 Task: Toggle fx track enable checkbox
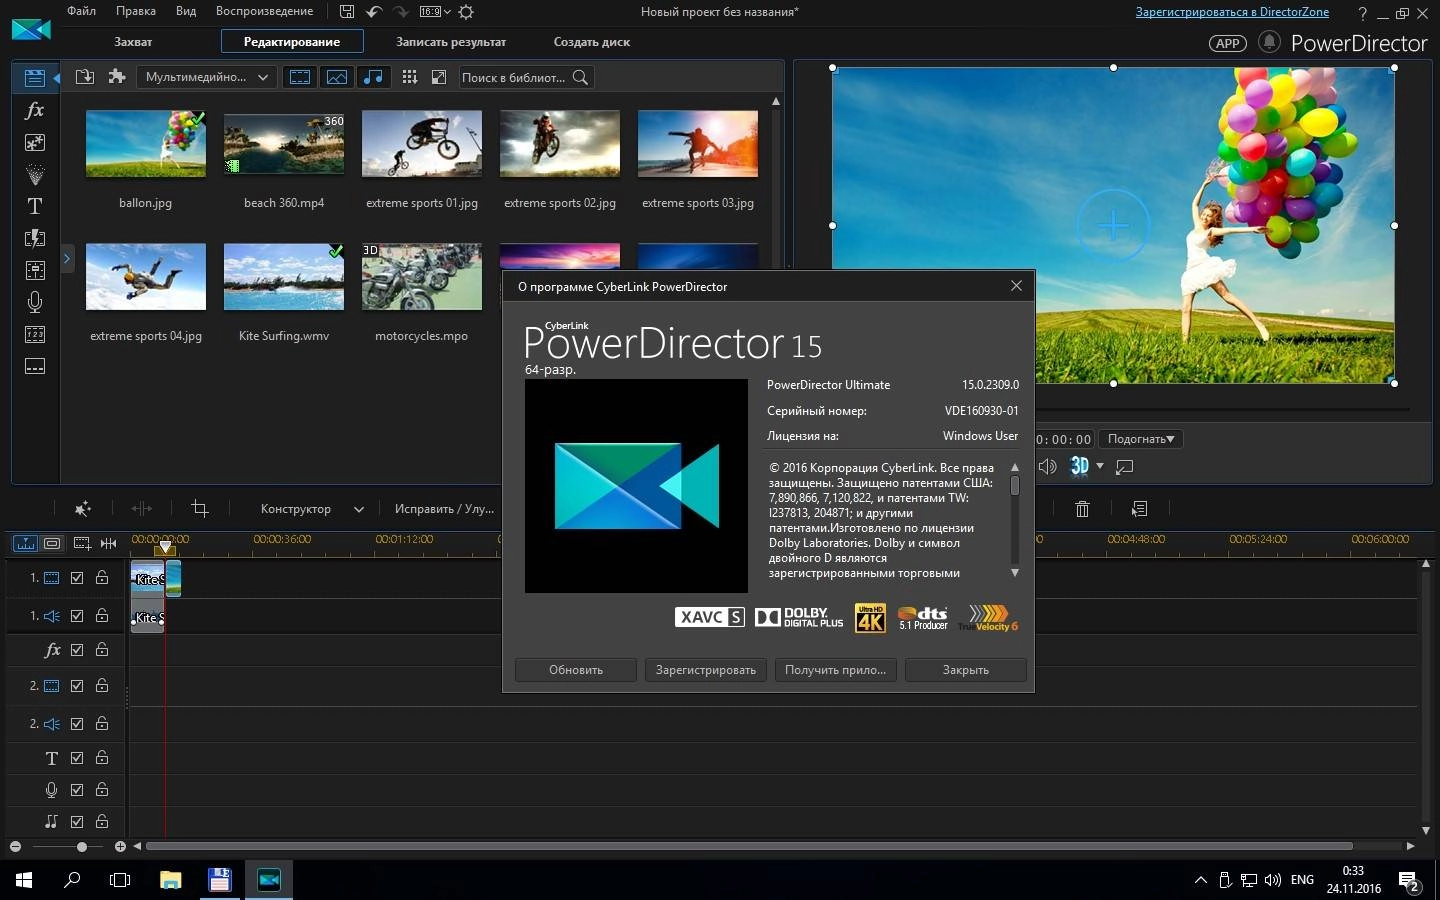pyautogui.click(x=77, y=649)
